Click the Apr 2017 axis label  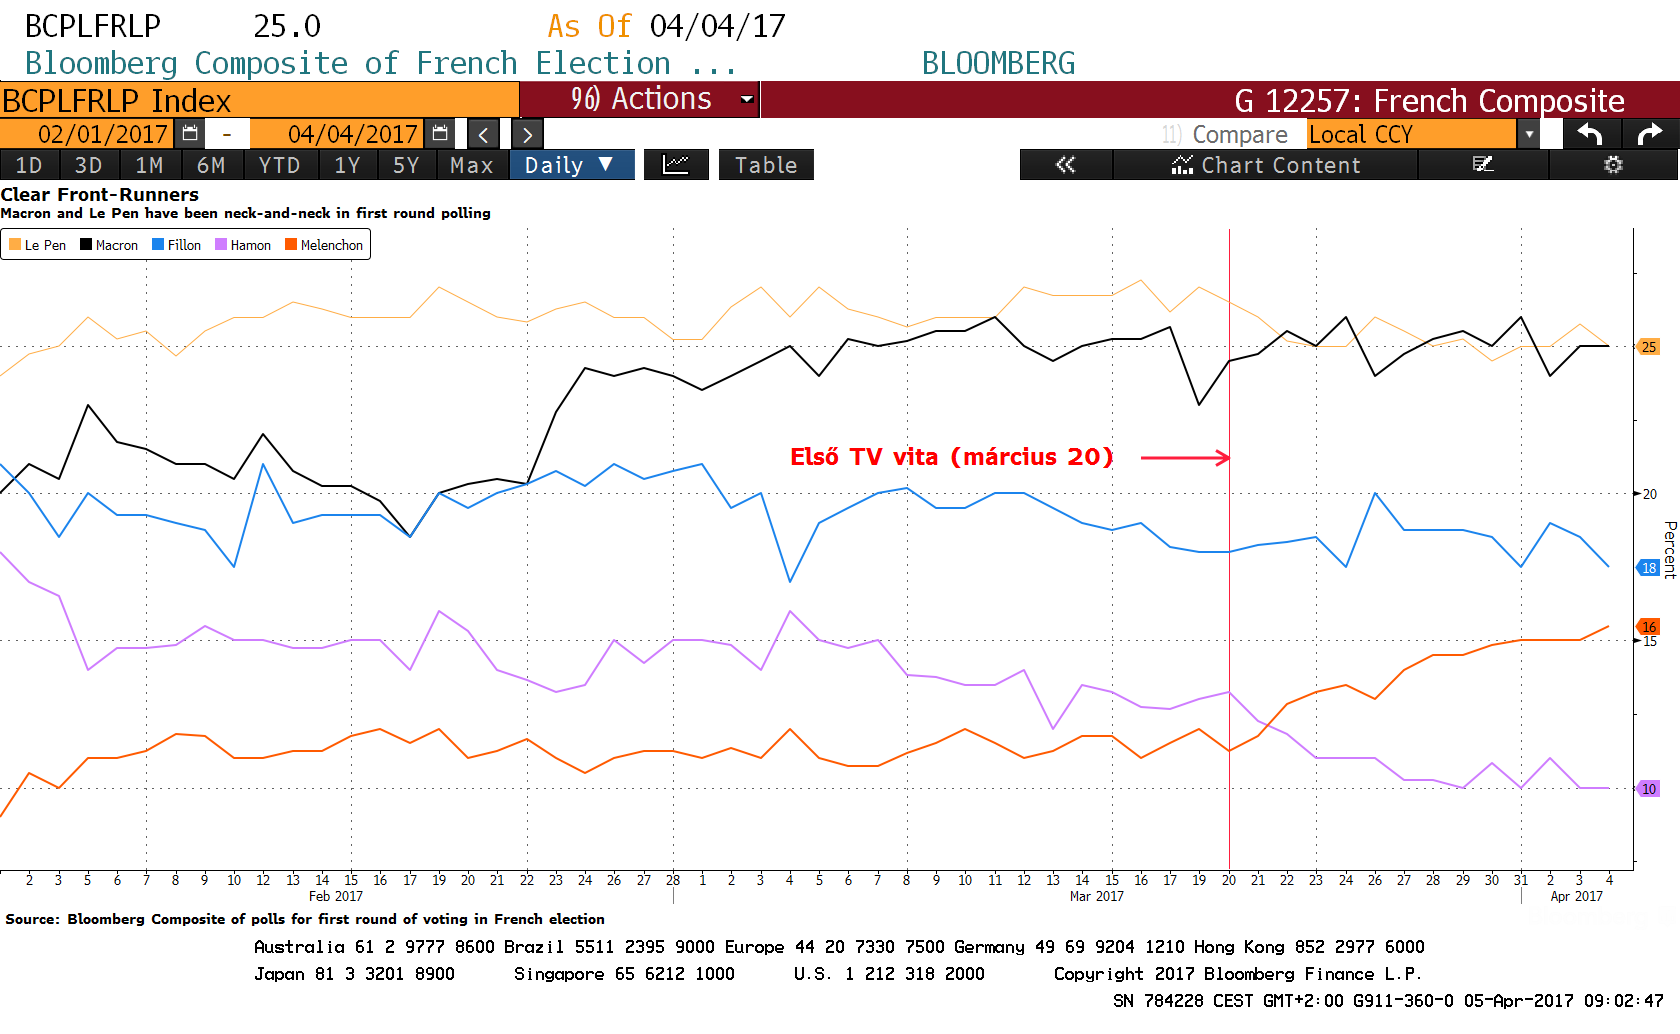[x=1576, y=896]
